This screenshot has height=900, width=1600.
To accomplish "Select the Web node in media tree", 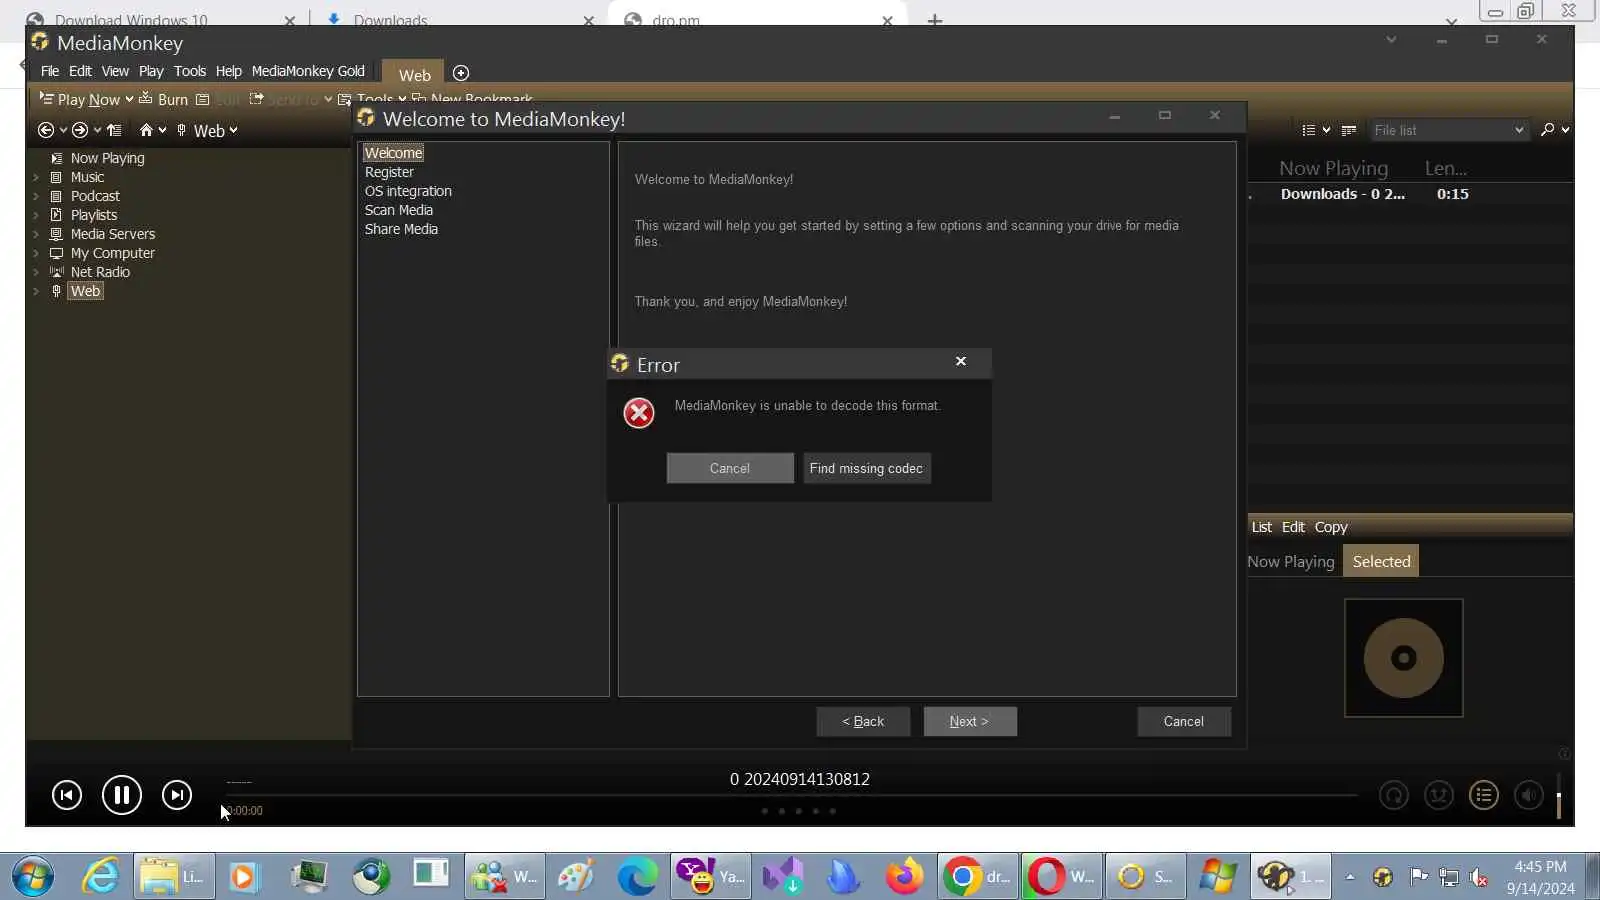I will point(85,291).
